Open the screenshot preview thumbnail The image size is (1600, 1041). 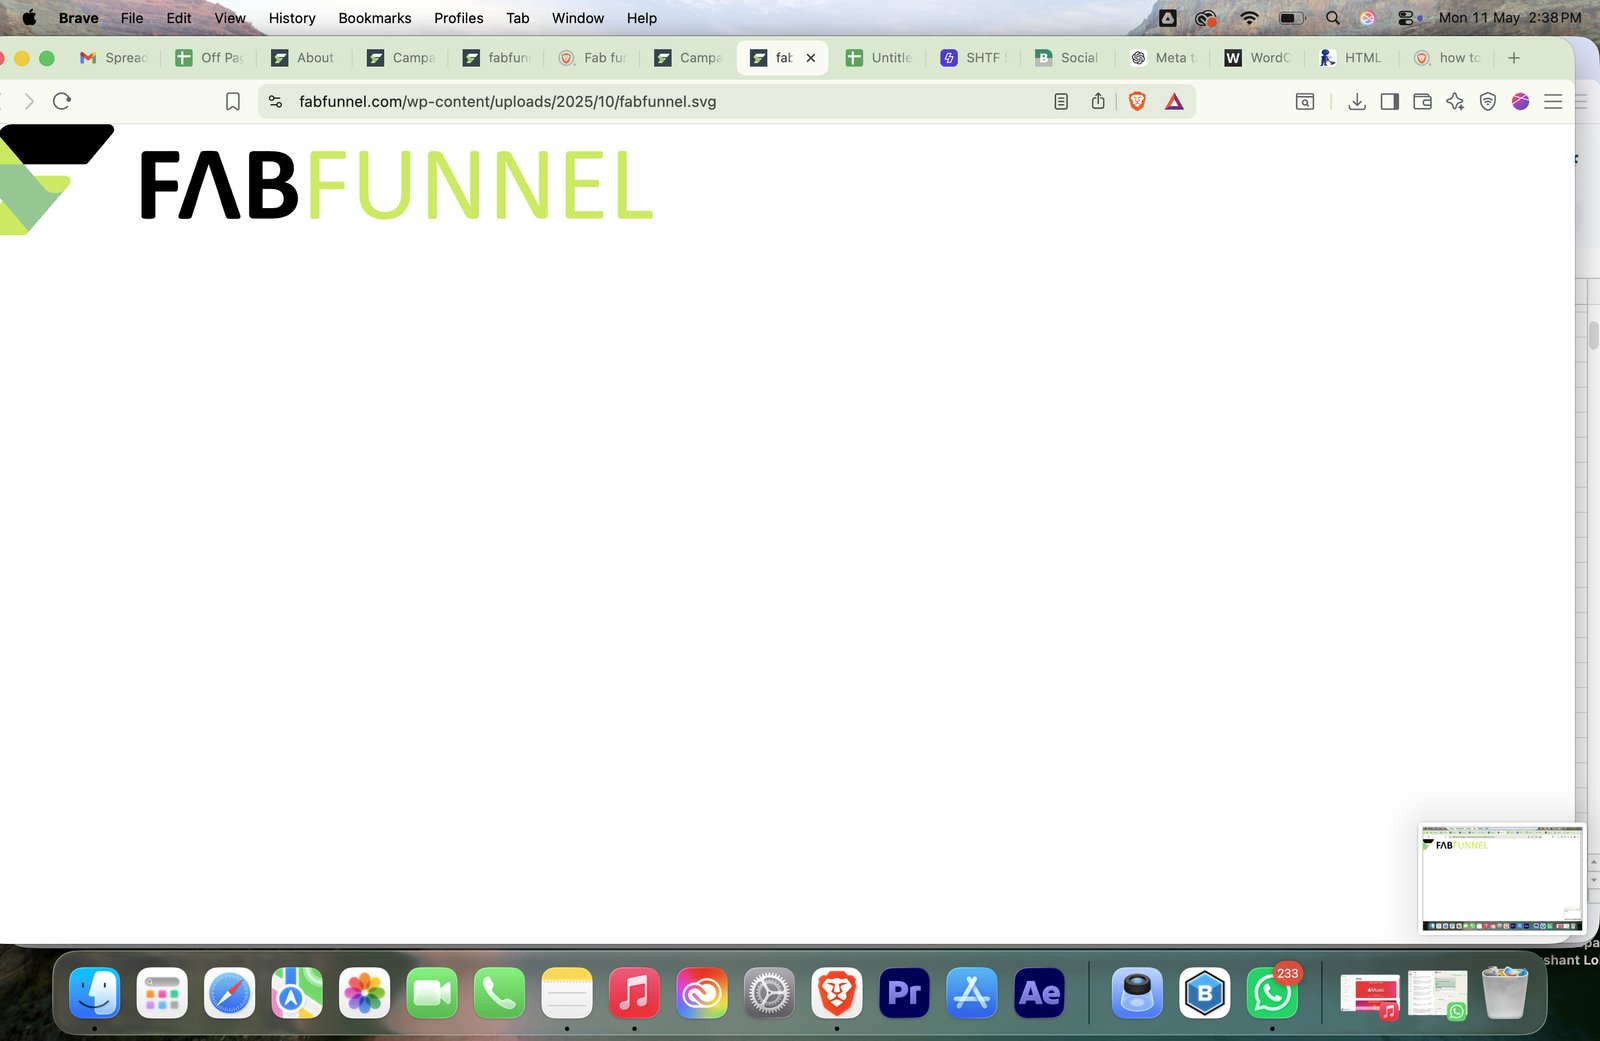tap(1502, 878)
